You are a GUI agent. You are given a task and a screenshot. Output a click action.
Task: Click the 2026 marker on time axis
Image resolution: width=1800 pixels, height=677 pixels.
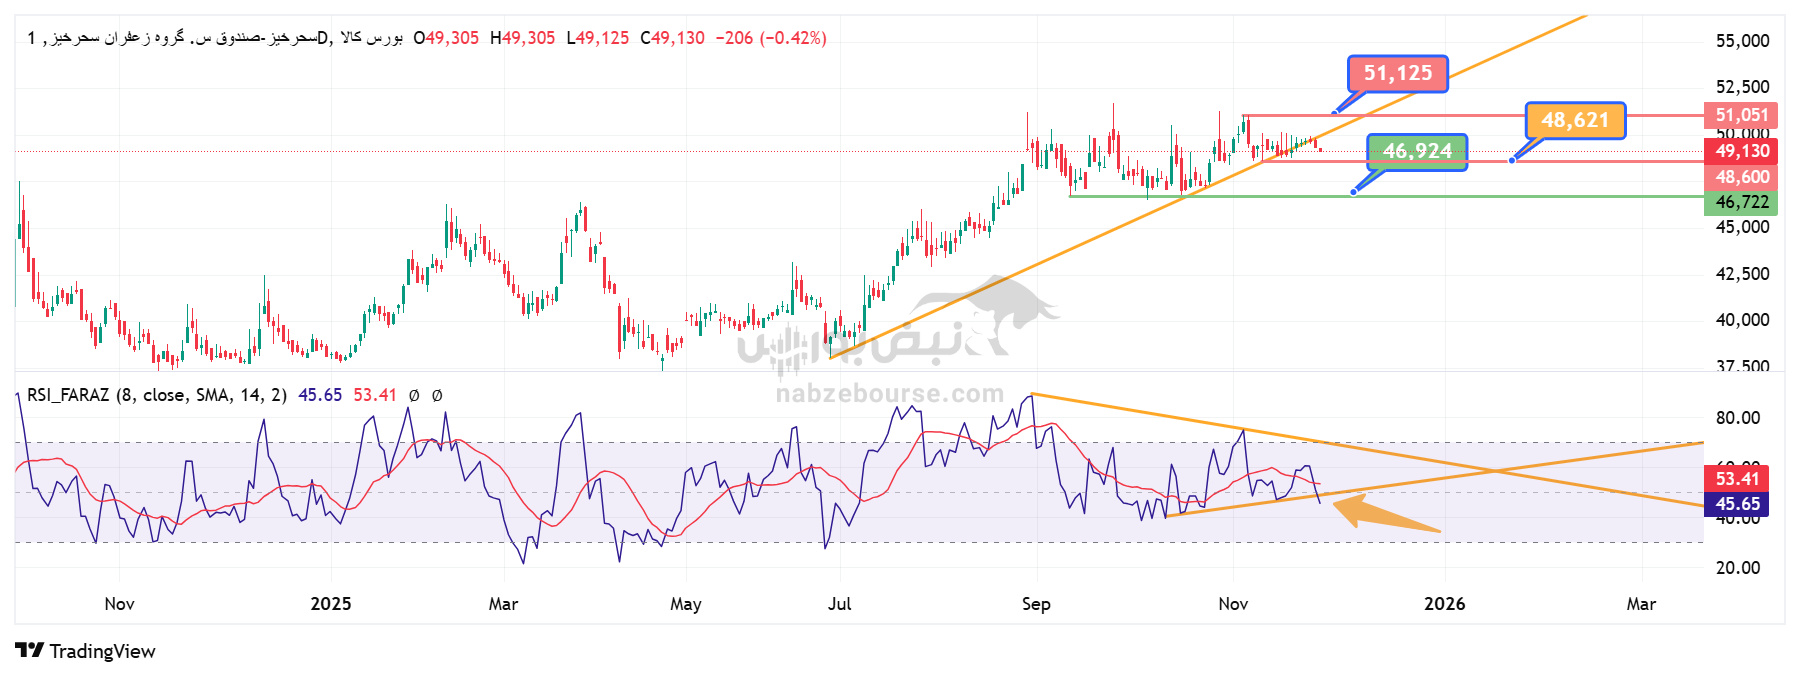[1444, 604]
